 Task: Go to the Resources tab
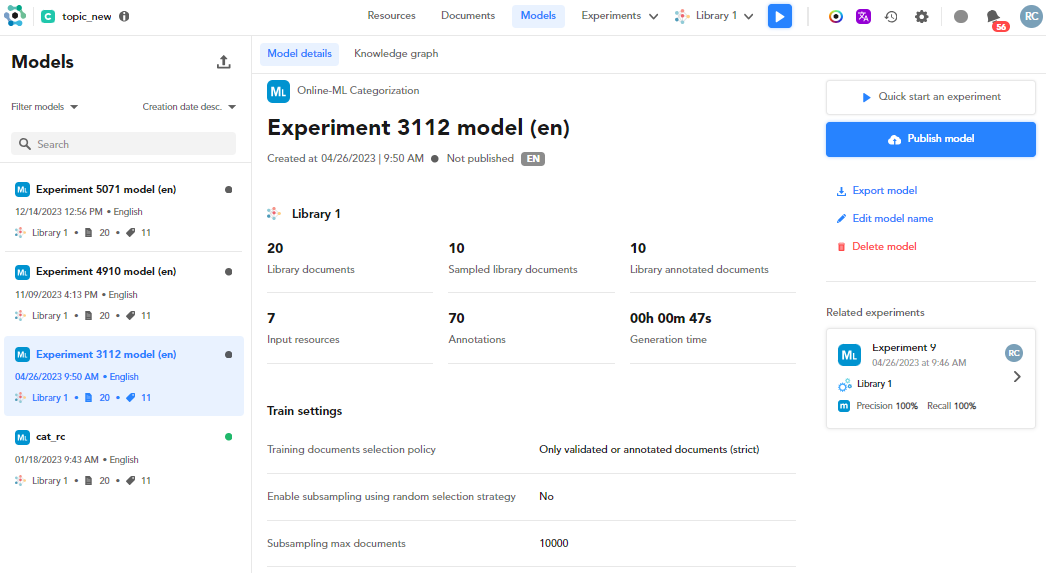[x=391, y=16]
